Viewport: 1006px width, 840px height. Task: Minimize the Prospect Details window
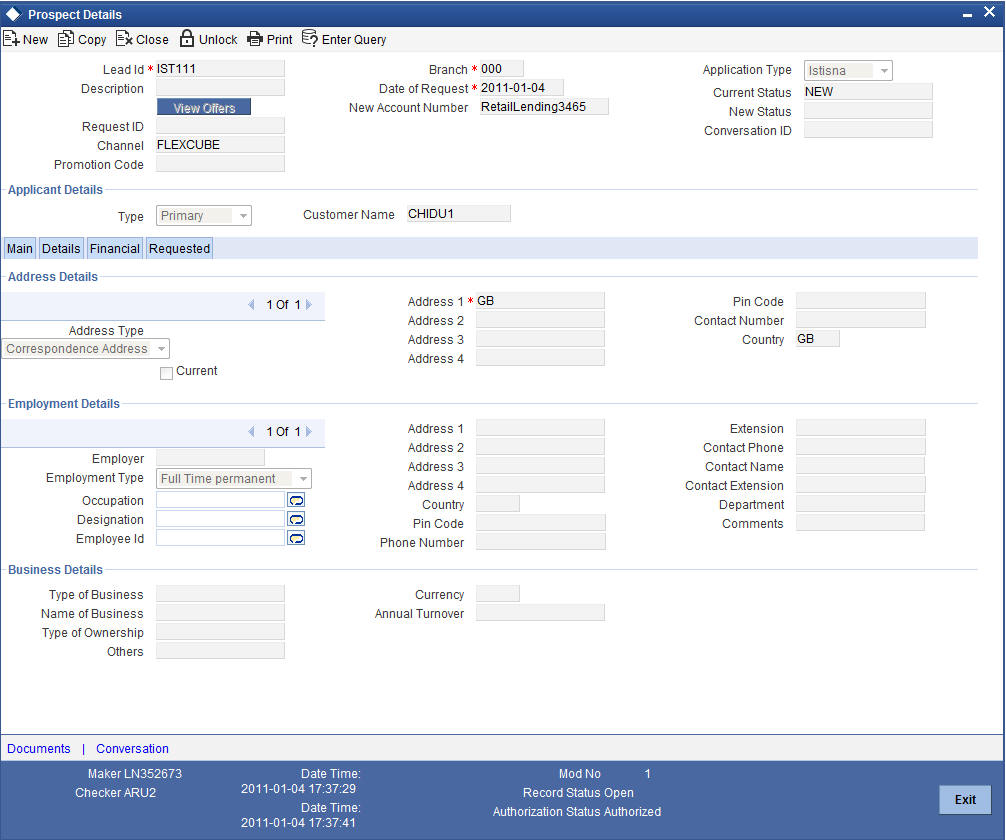tap(967, 15)
